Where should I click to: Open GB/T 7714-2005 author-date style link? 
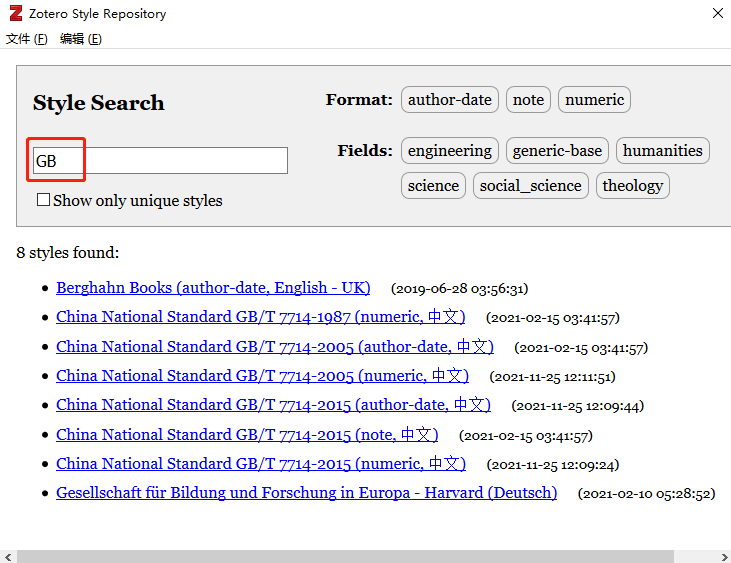pos(275,347)
